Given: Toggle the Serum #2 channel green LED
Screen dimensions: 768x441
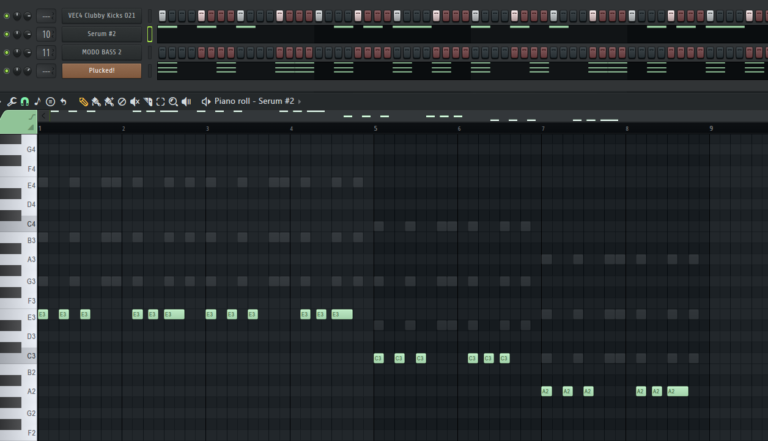Looking at the screenshot, I should [6, 34].
